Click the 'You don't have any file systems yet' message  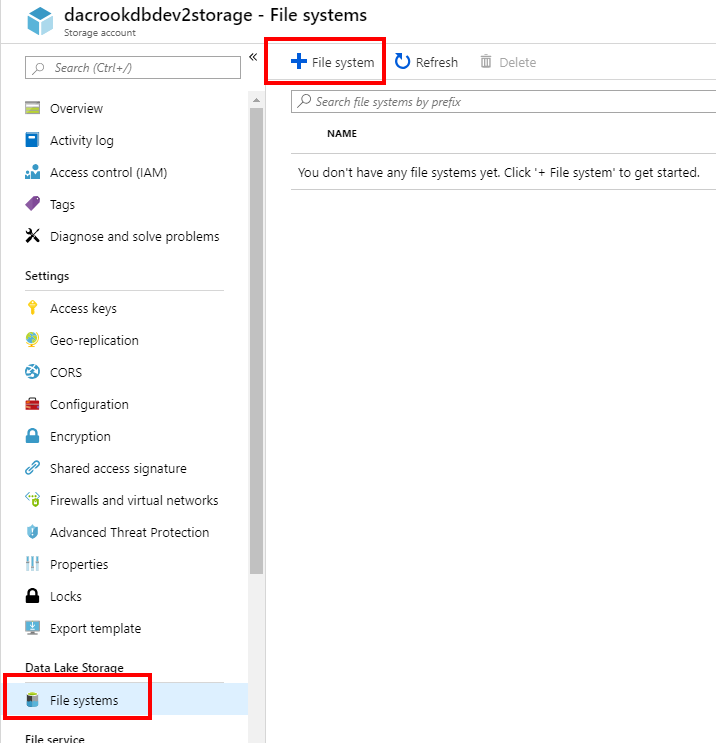pos(498,172)
